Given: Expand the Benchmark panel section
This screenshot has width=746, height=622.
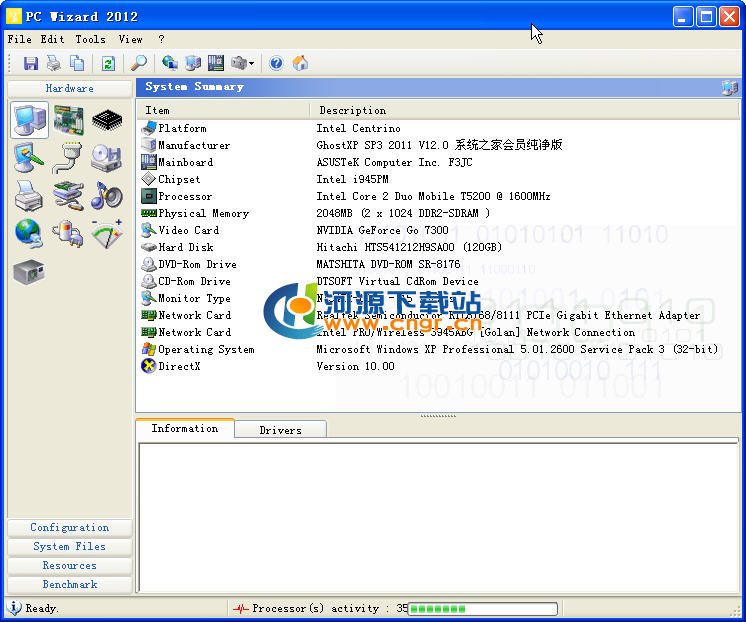Looking at the screenshot, I should [x=70, y=585].
